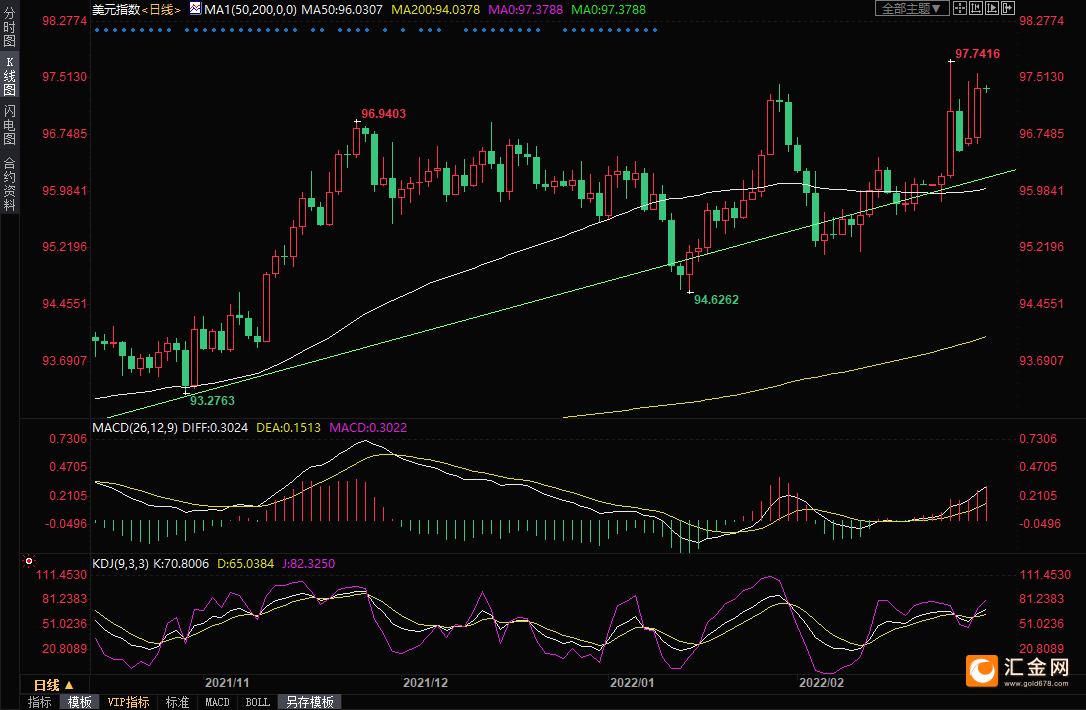The width and height of the screenshot is (1086, 710).
Task: Choose the BOLL template button
Action: tap(258, 702)
